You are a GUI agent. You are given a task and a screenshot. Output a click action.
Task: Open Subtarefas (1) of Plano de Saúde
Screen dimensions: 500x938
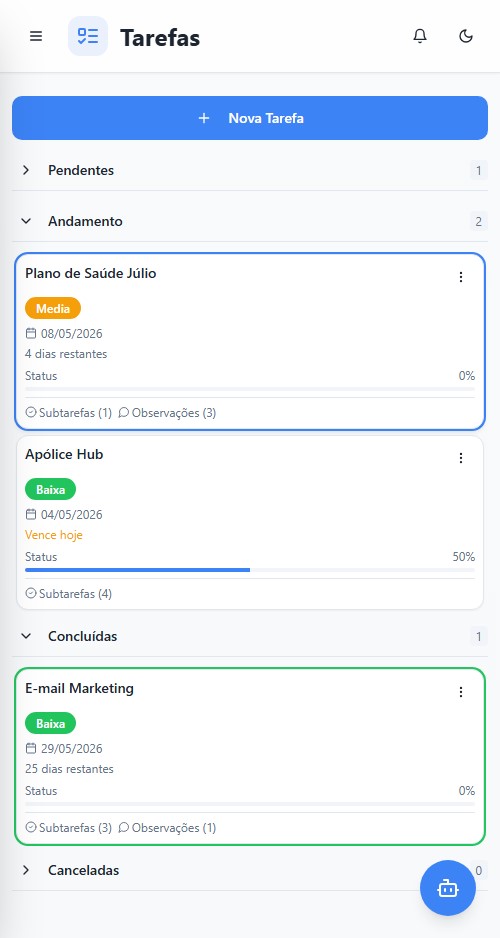(69, 413)
